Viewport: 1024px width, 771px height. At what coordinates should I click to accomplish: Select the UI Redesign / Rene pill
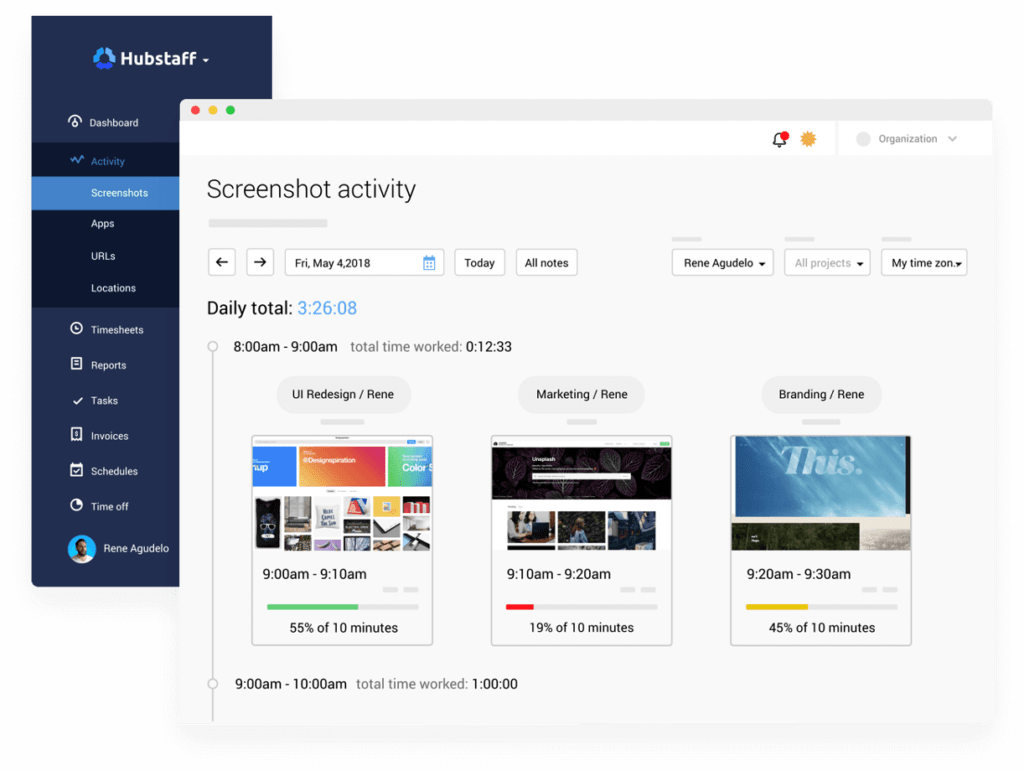(x=344, y=394)
